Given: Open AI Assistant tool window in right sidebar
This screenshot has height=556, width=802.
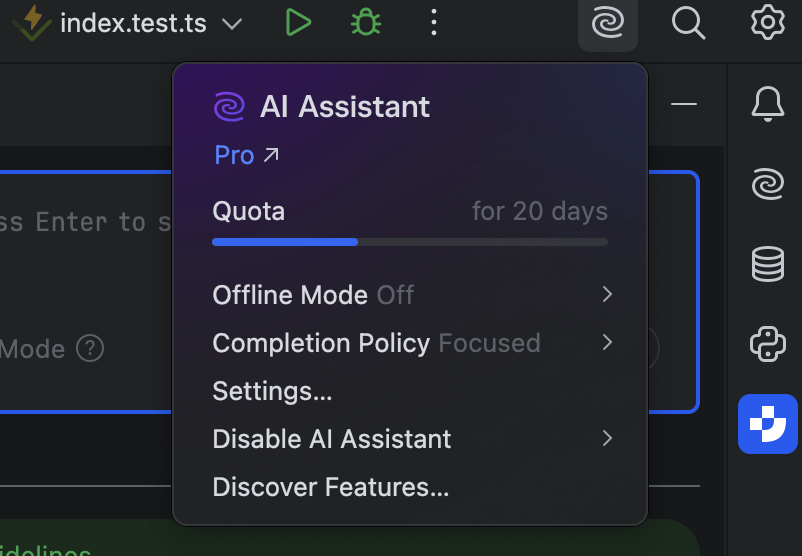Looking at the screenshot, I should click(767, 184).
